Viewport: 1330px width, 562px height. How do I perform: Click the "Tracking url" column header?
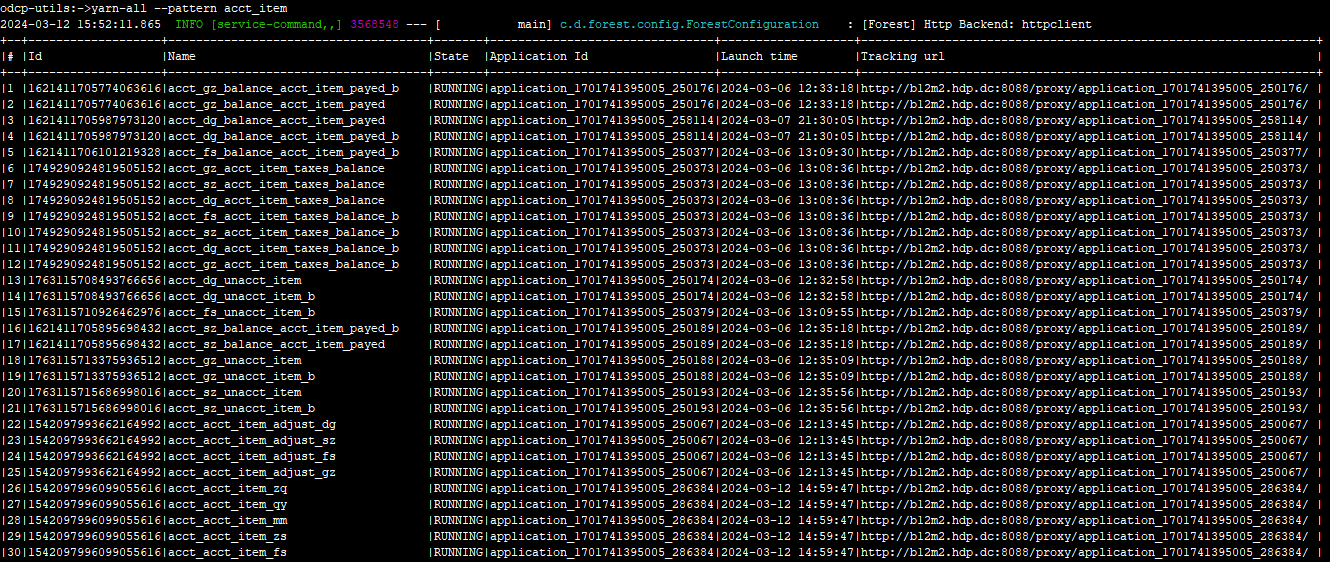(x=902, y=56)
